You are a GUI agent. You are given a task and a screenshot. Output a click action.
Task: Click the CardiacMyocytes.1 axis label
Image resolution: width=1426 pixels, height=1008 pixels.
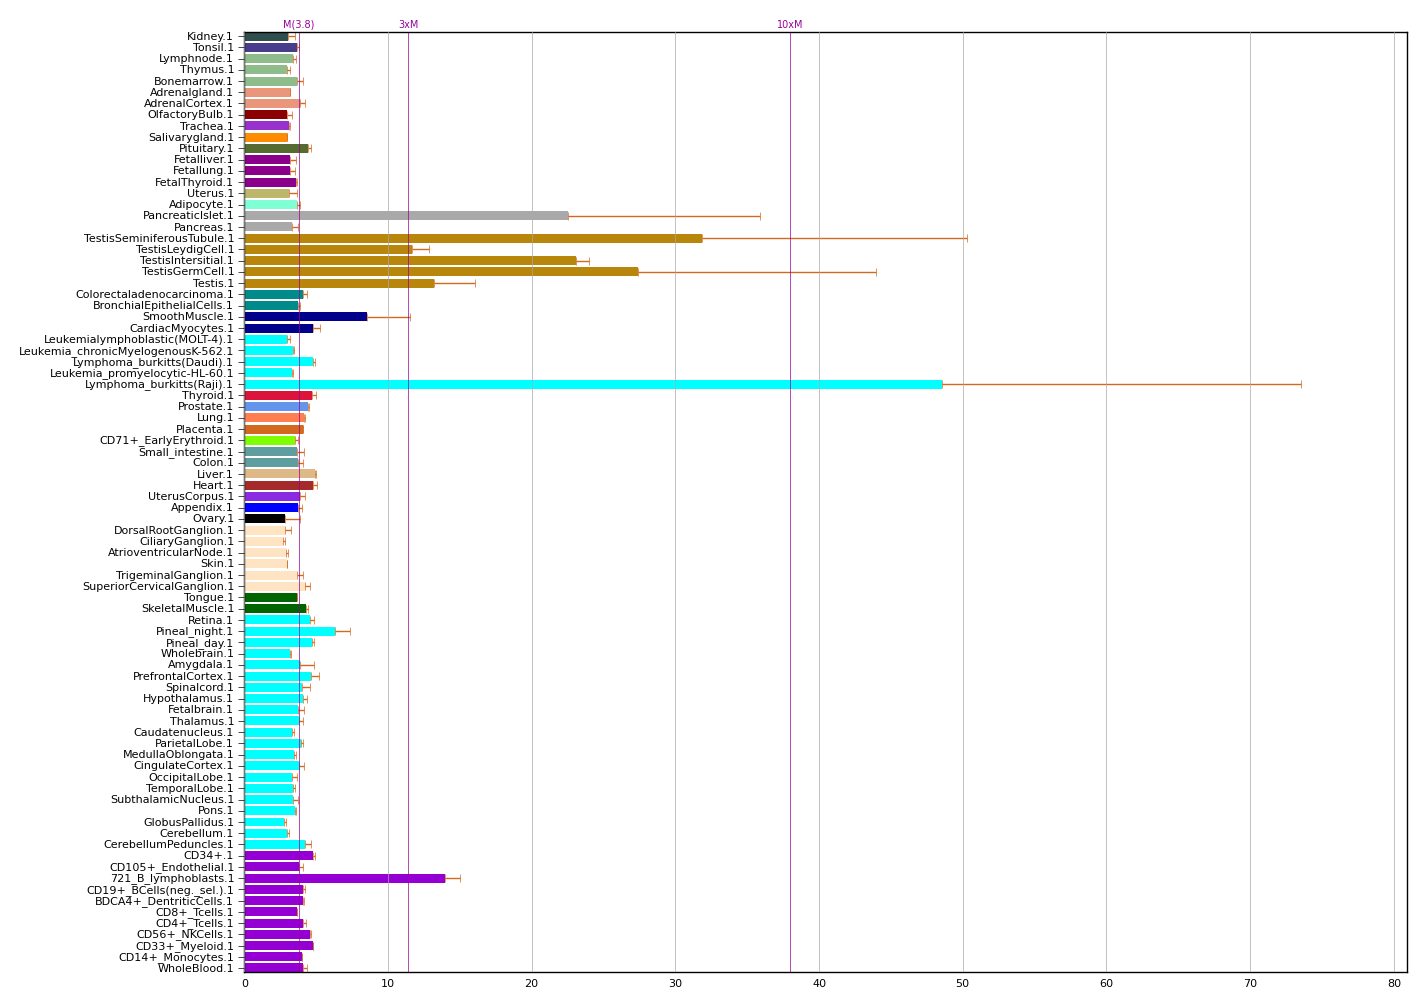tap(181, 328)
